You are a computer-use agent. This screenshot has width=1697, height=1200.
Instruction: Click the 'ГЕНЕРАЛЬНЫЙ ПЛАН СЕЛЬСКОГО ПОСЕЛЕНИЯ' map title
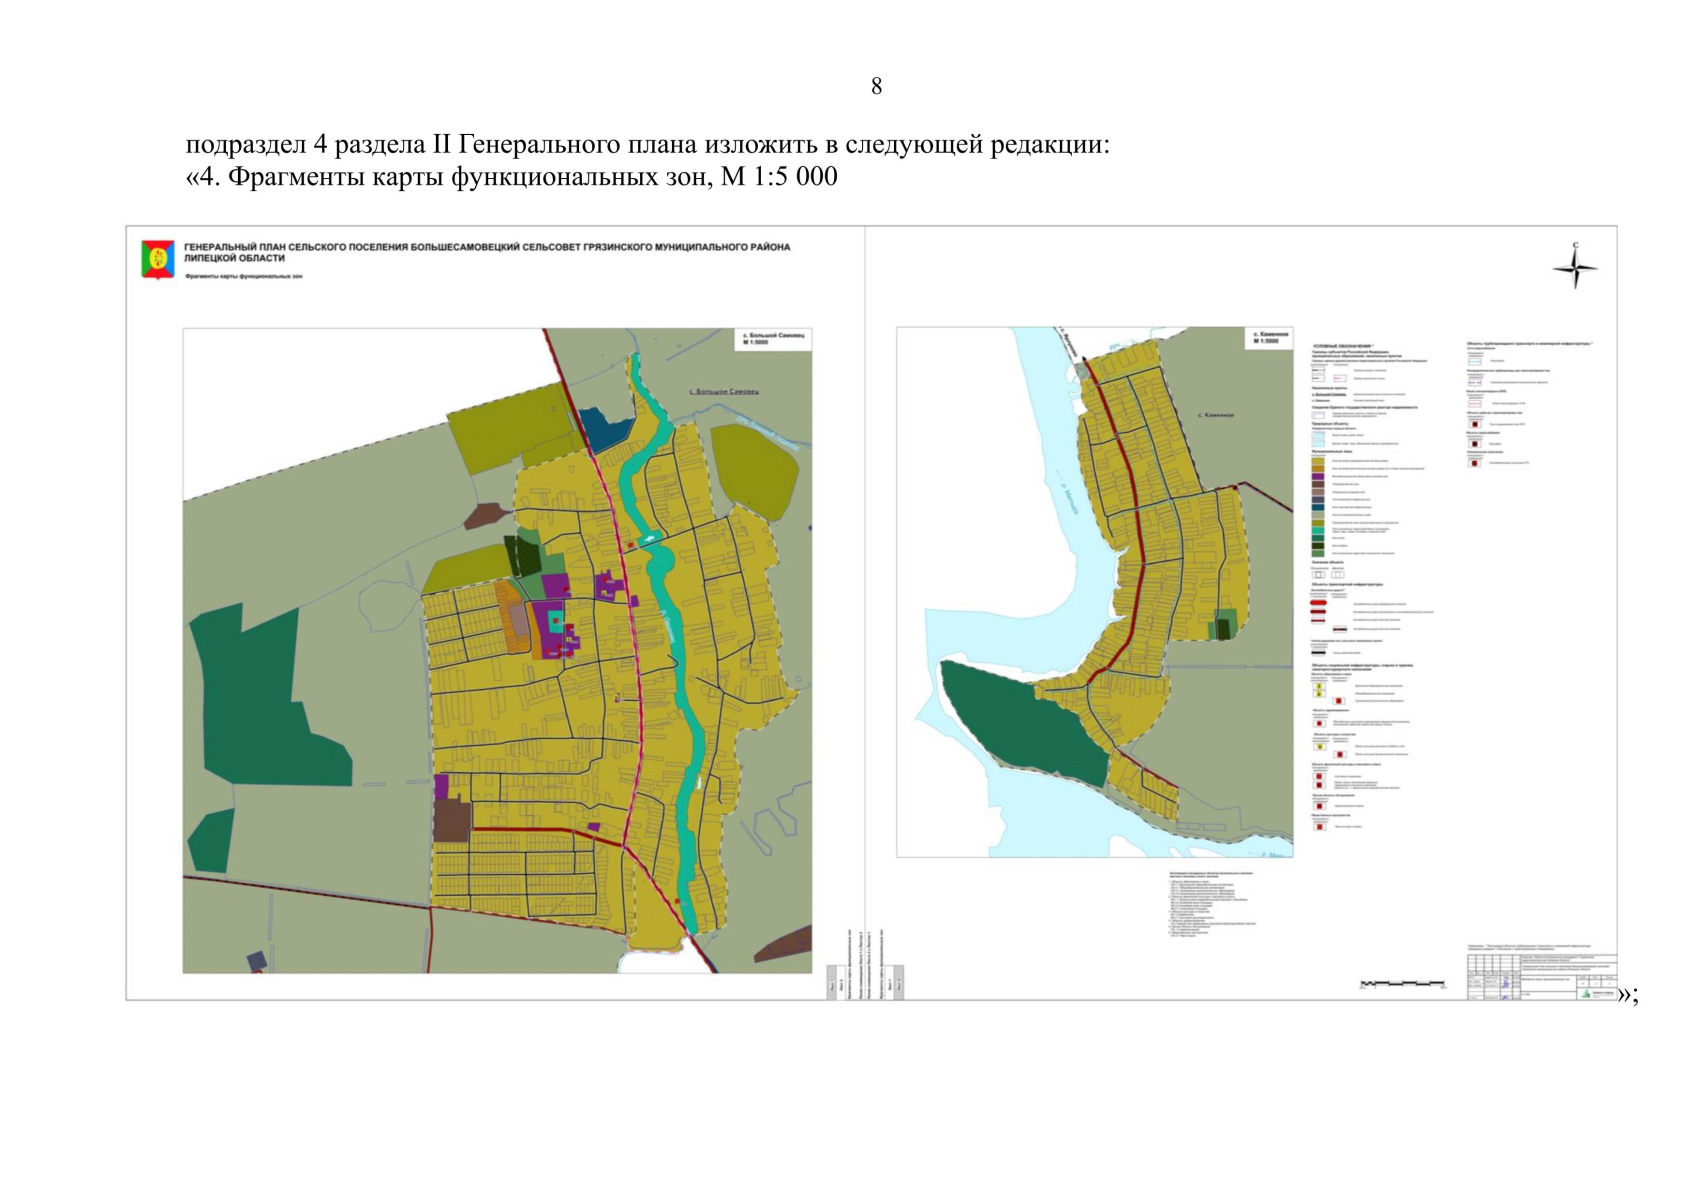pyautogui.click(x=486, y=247)
